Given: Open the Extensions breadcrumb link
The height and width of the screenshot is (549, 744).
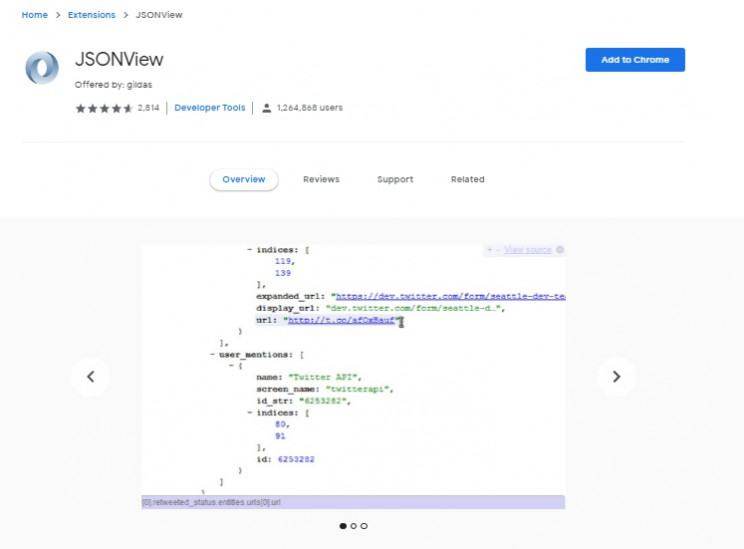Looking at the screenshot, I should click(x=92, y=15).
